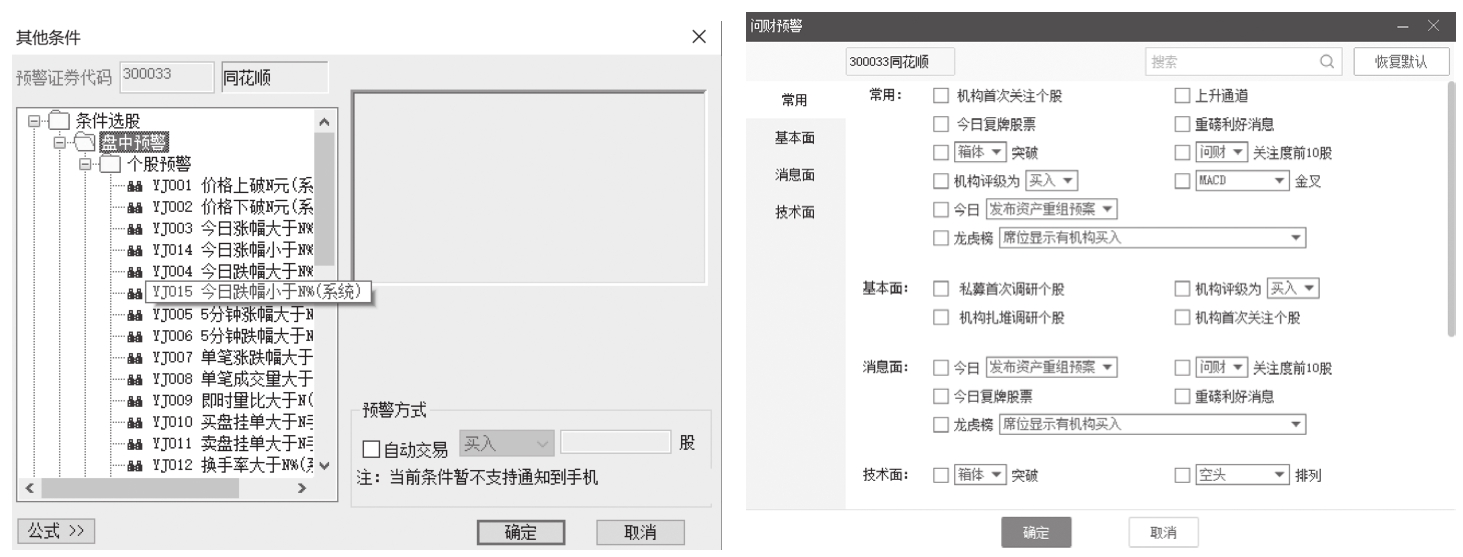Open 发布资产重组预案 dropdown in the 消息面 section
The image size is (1463, 557).
coord(1052,367)
